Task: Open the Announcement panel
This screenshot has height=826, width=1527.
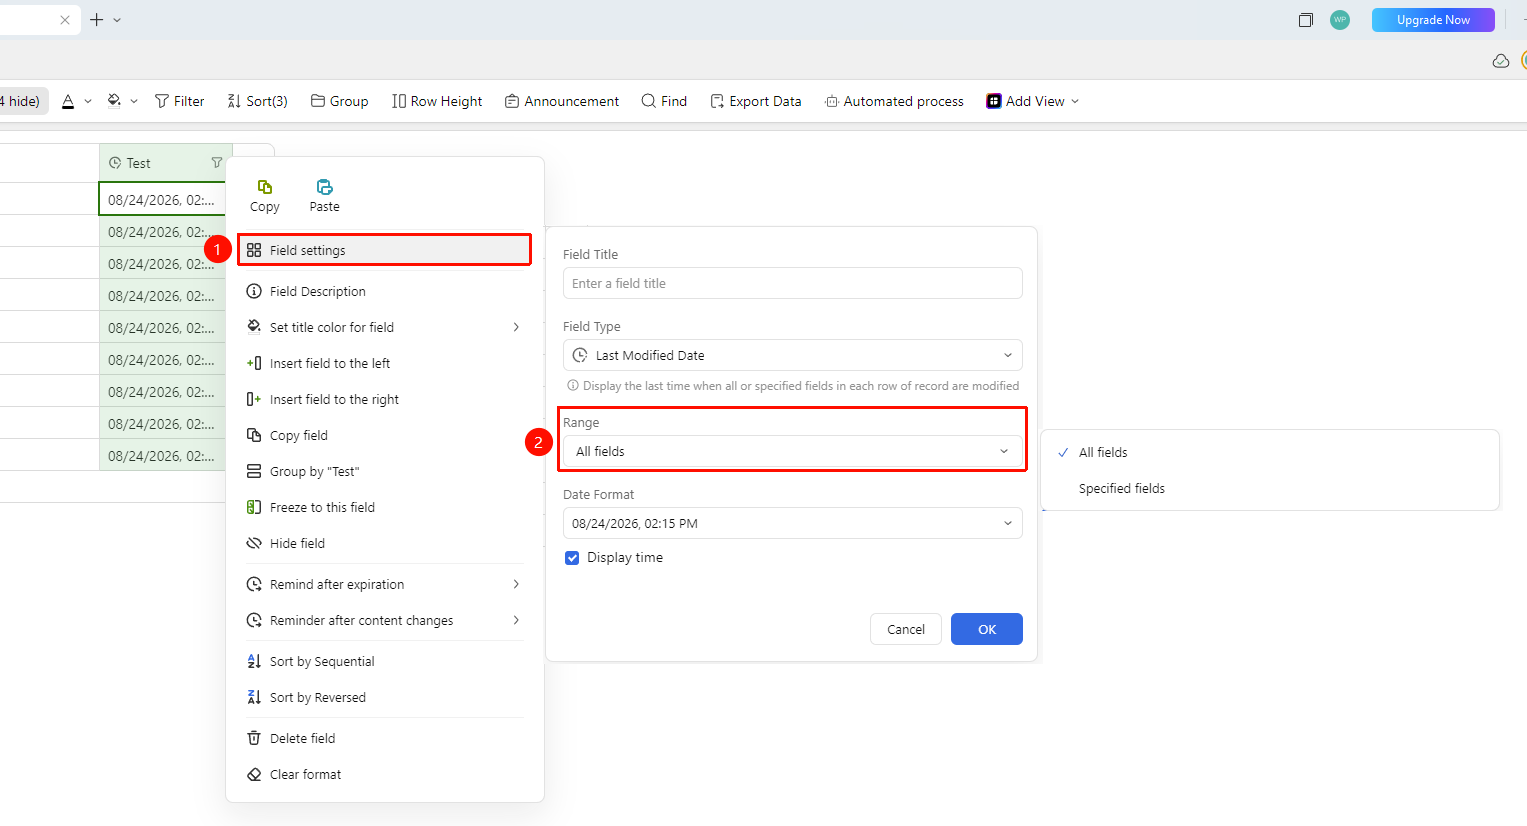Action: tap(562, 101)
